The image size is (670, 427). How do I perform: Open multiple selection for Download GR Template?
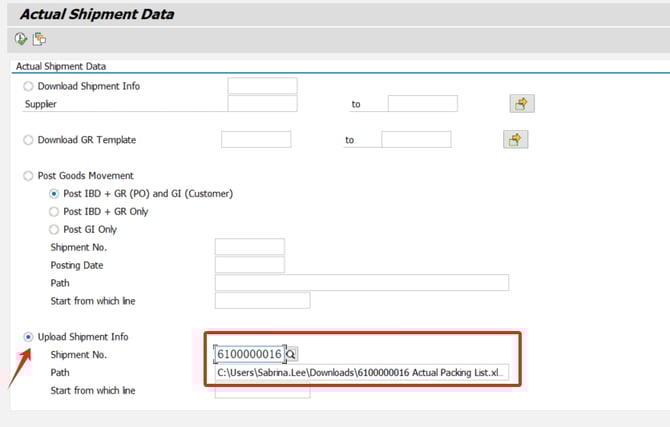click(x=515, y=140)
